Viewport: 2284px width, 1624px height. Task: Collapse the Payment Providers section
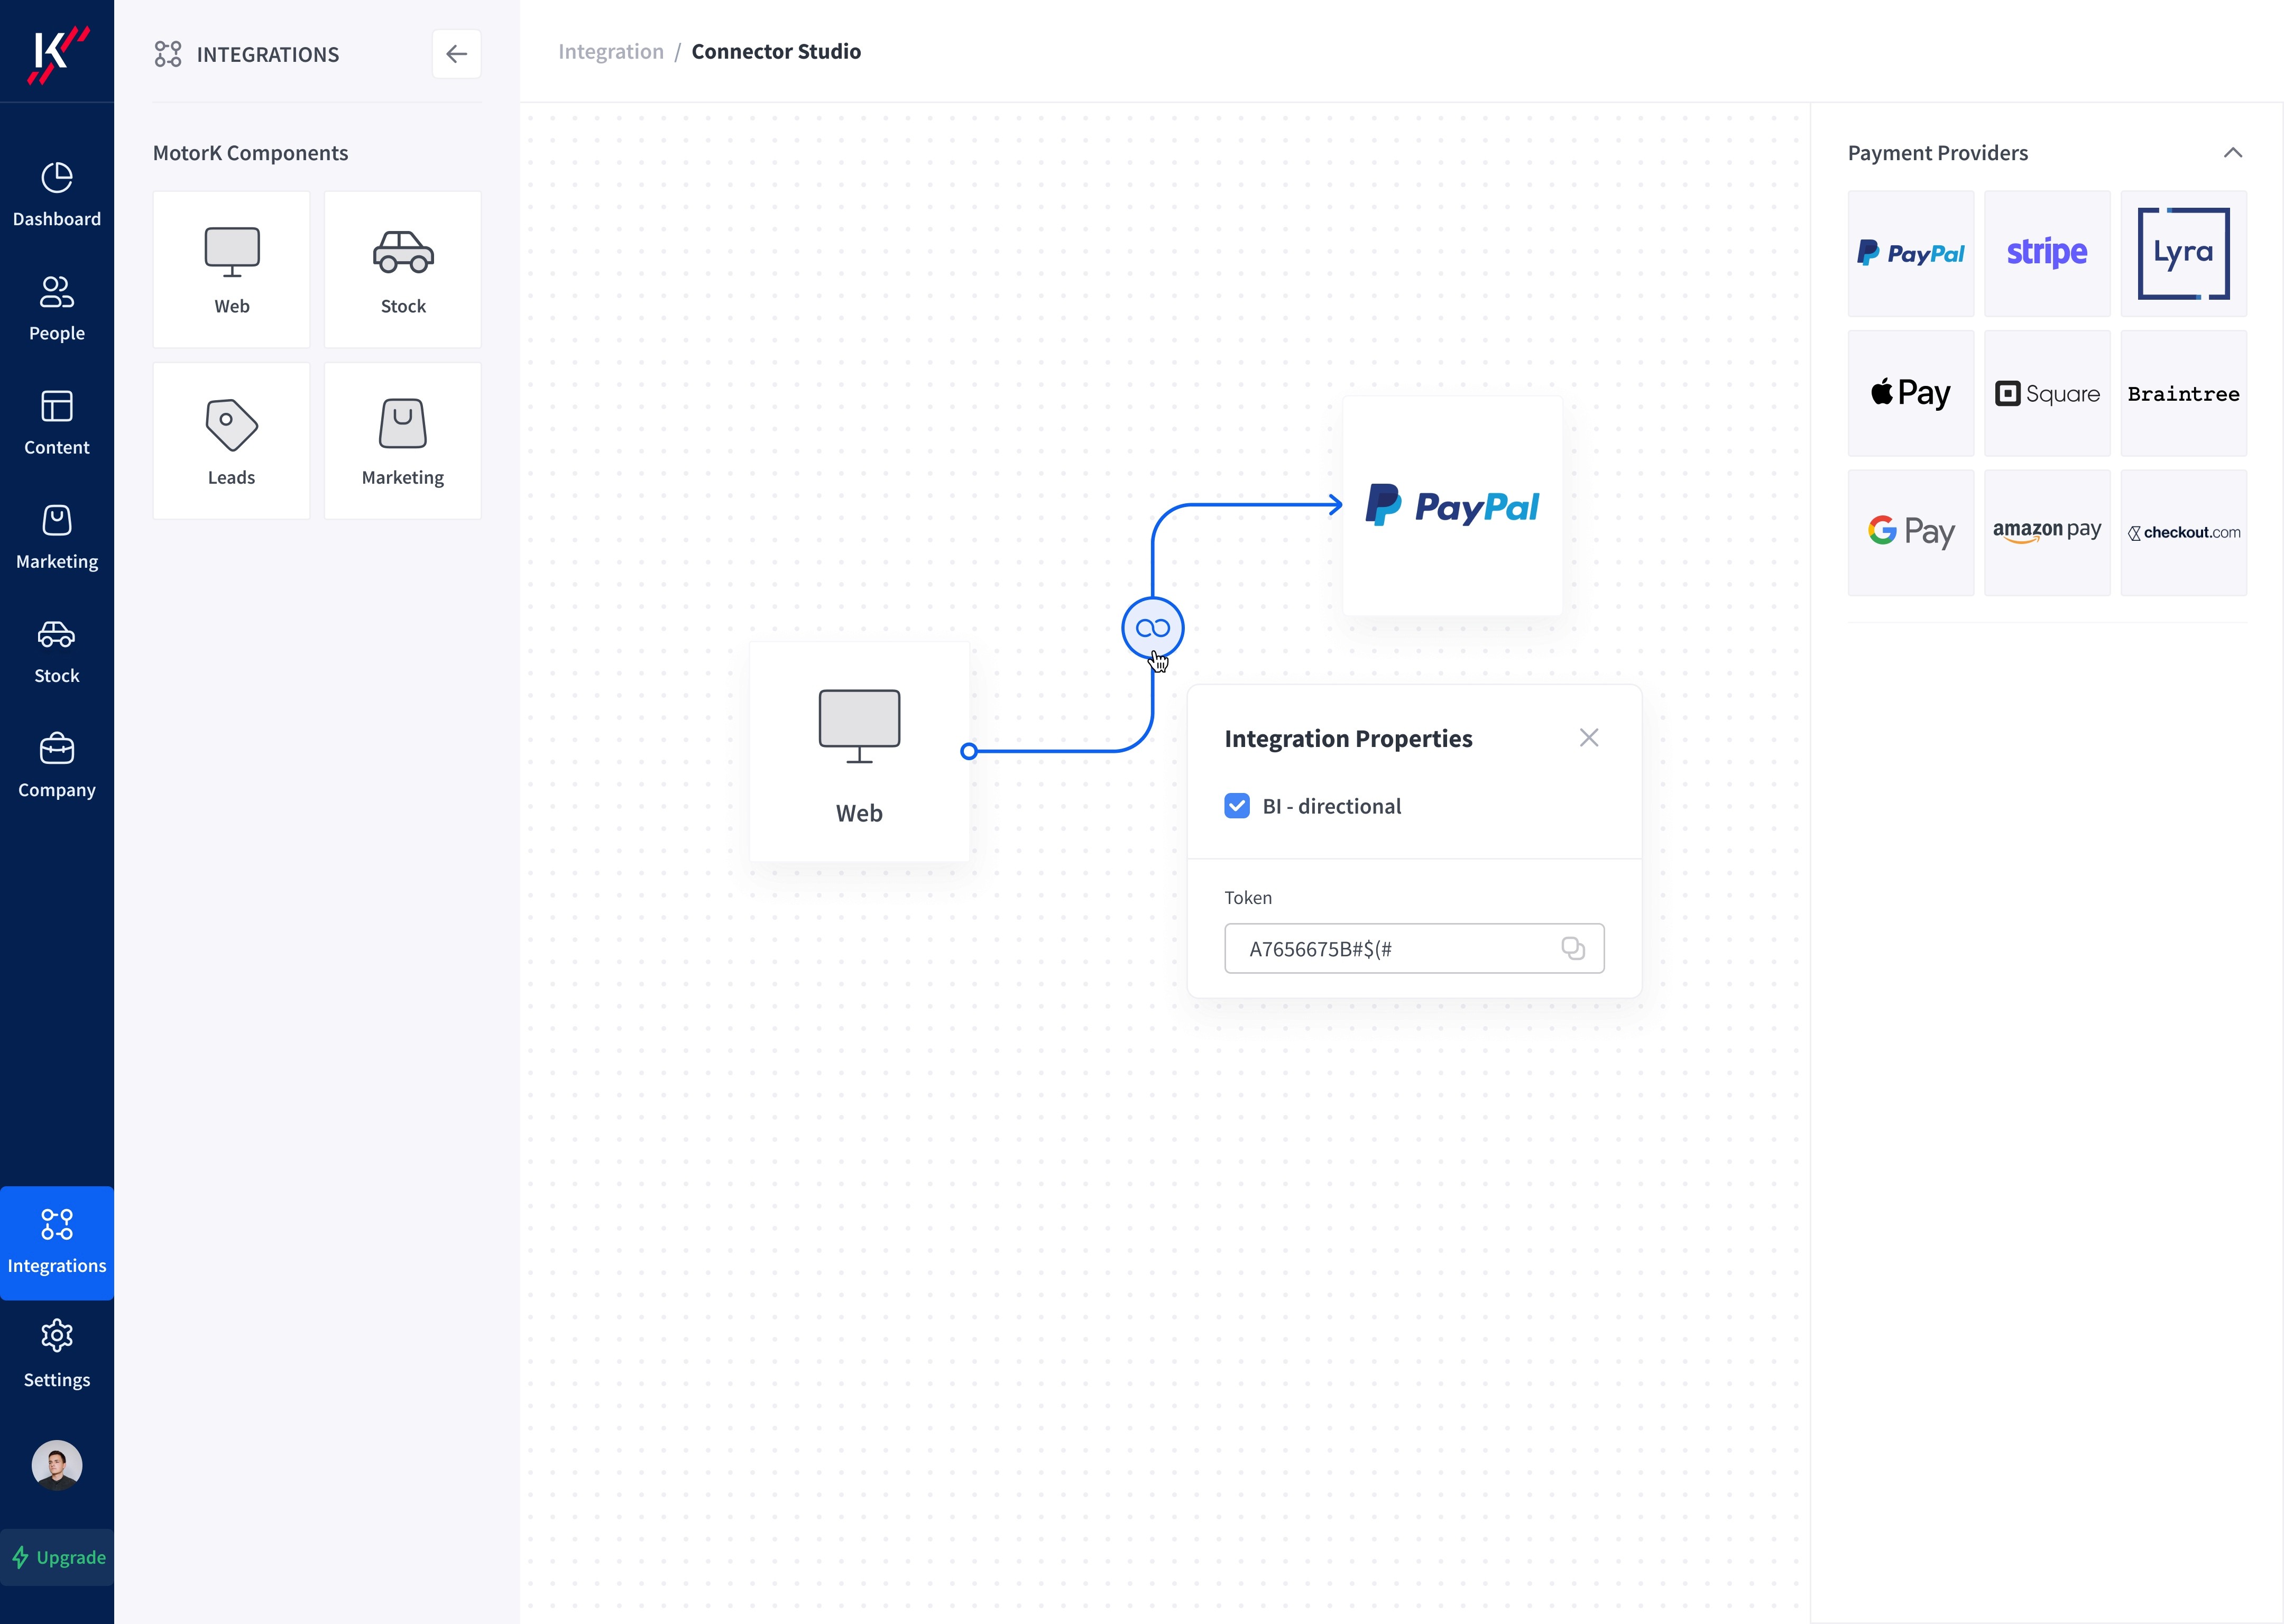[x=2233, y=153]
